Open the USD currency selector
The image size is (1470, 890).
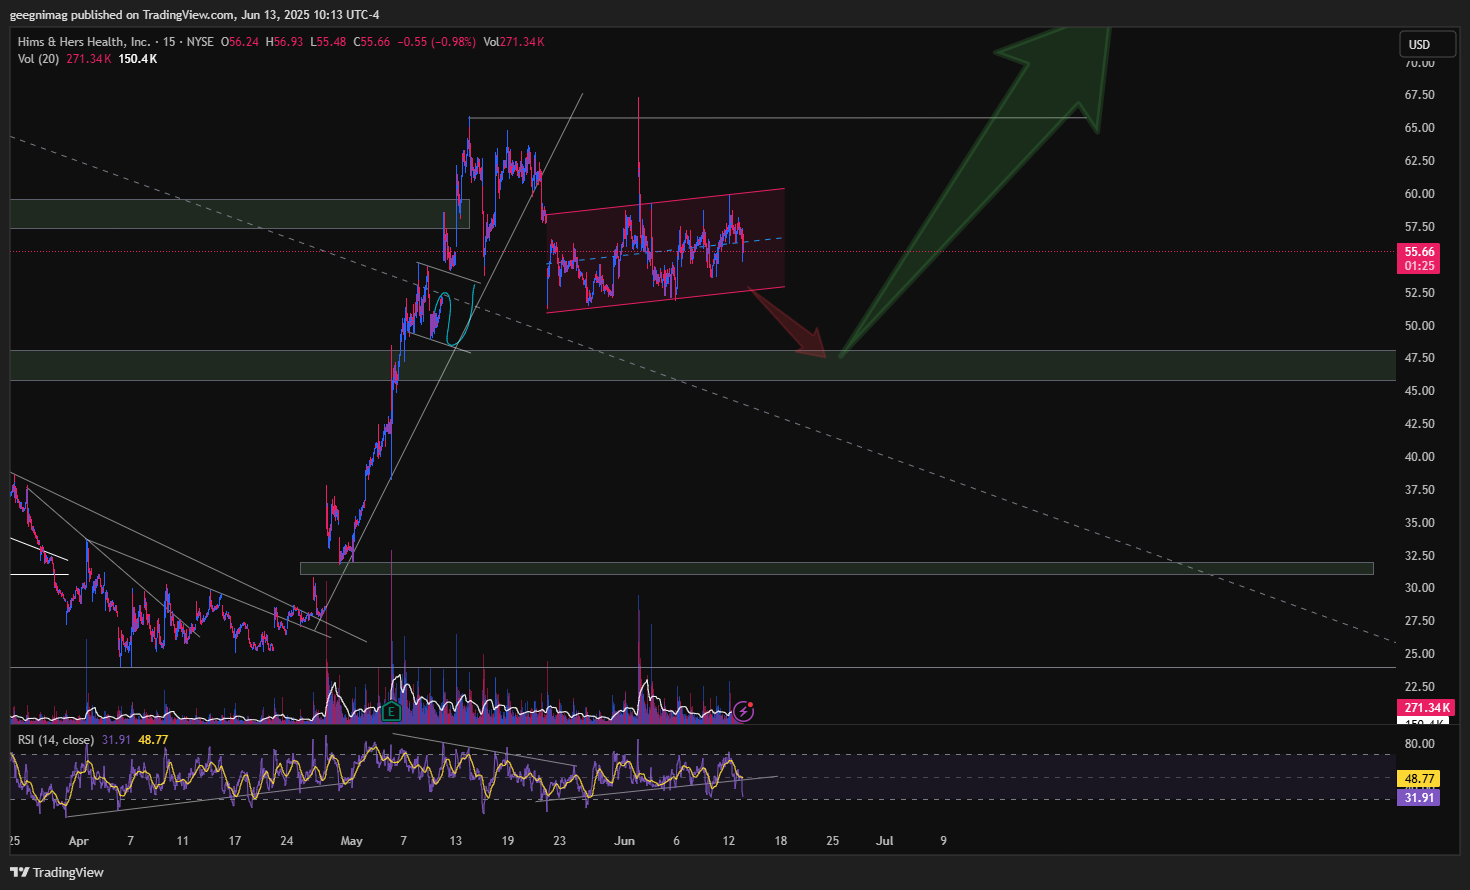(x=1426, y=44)
